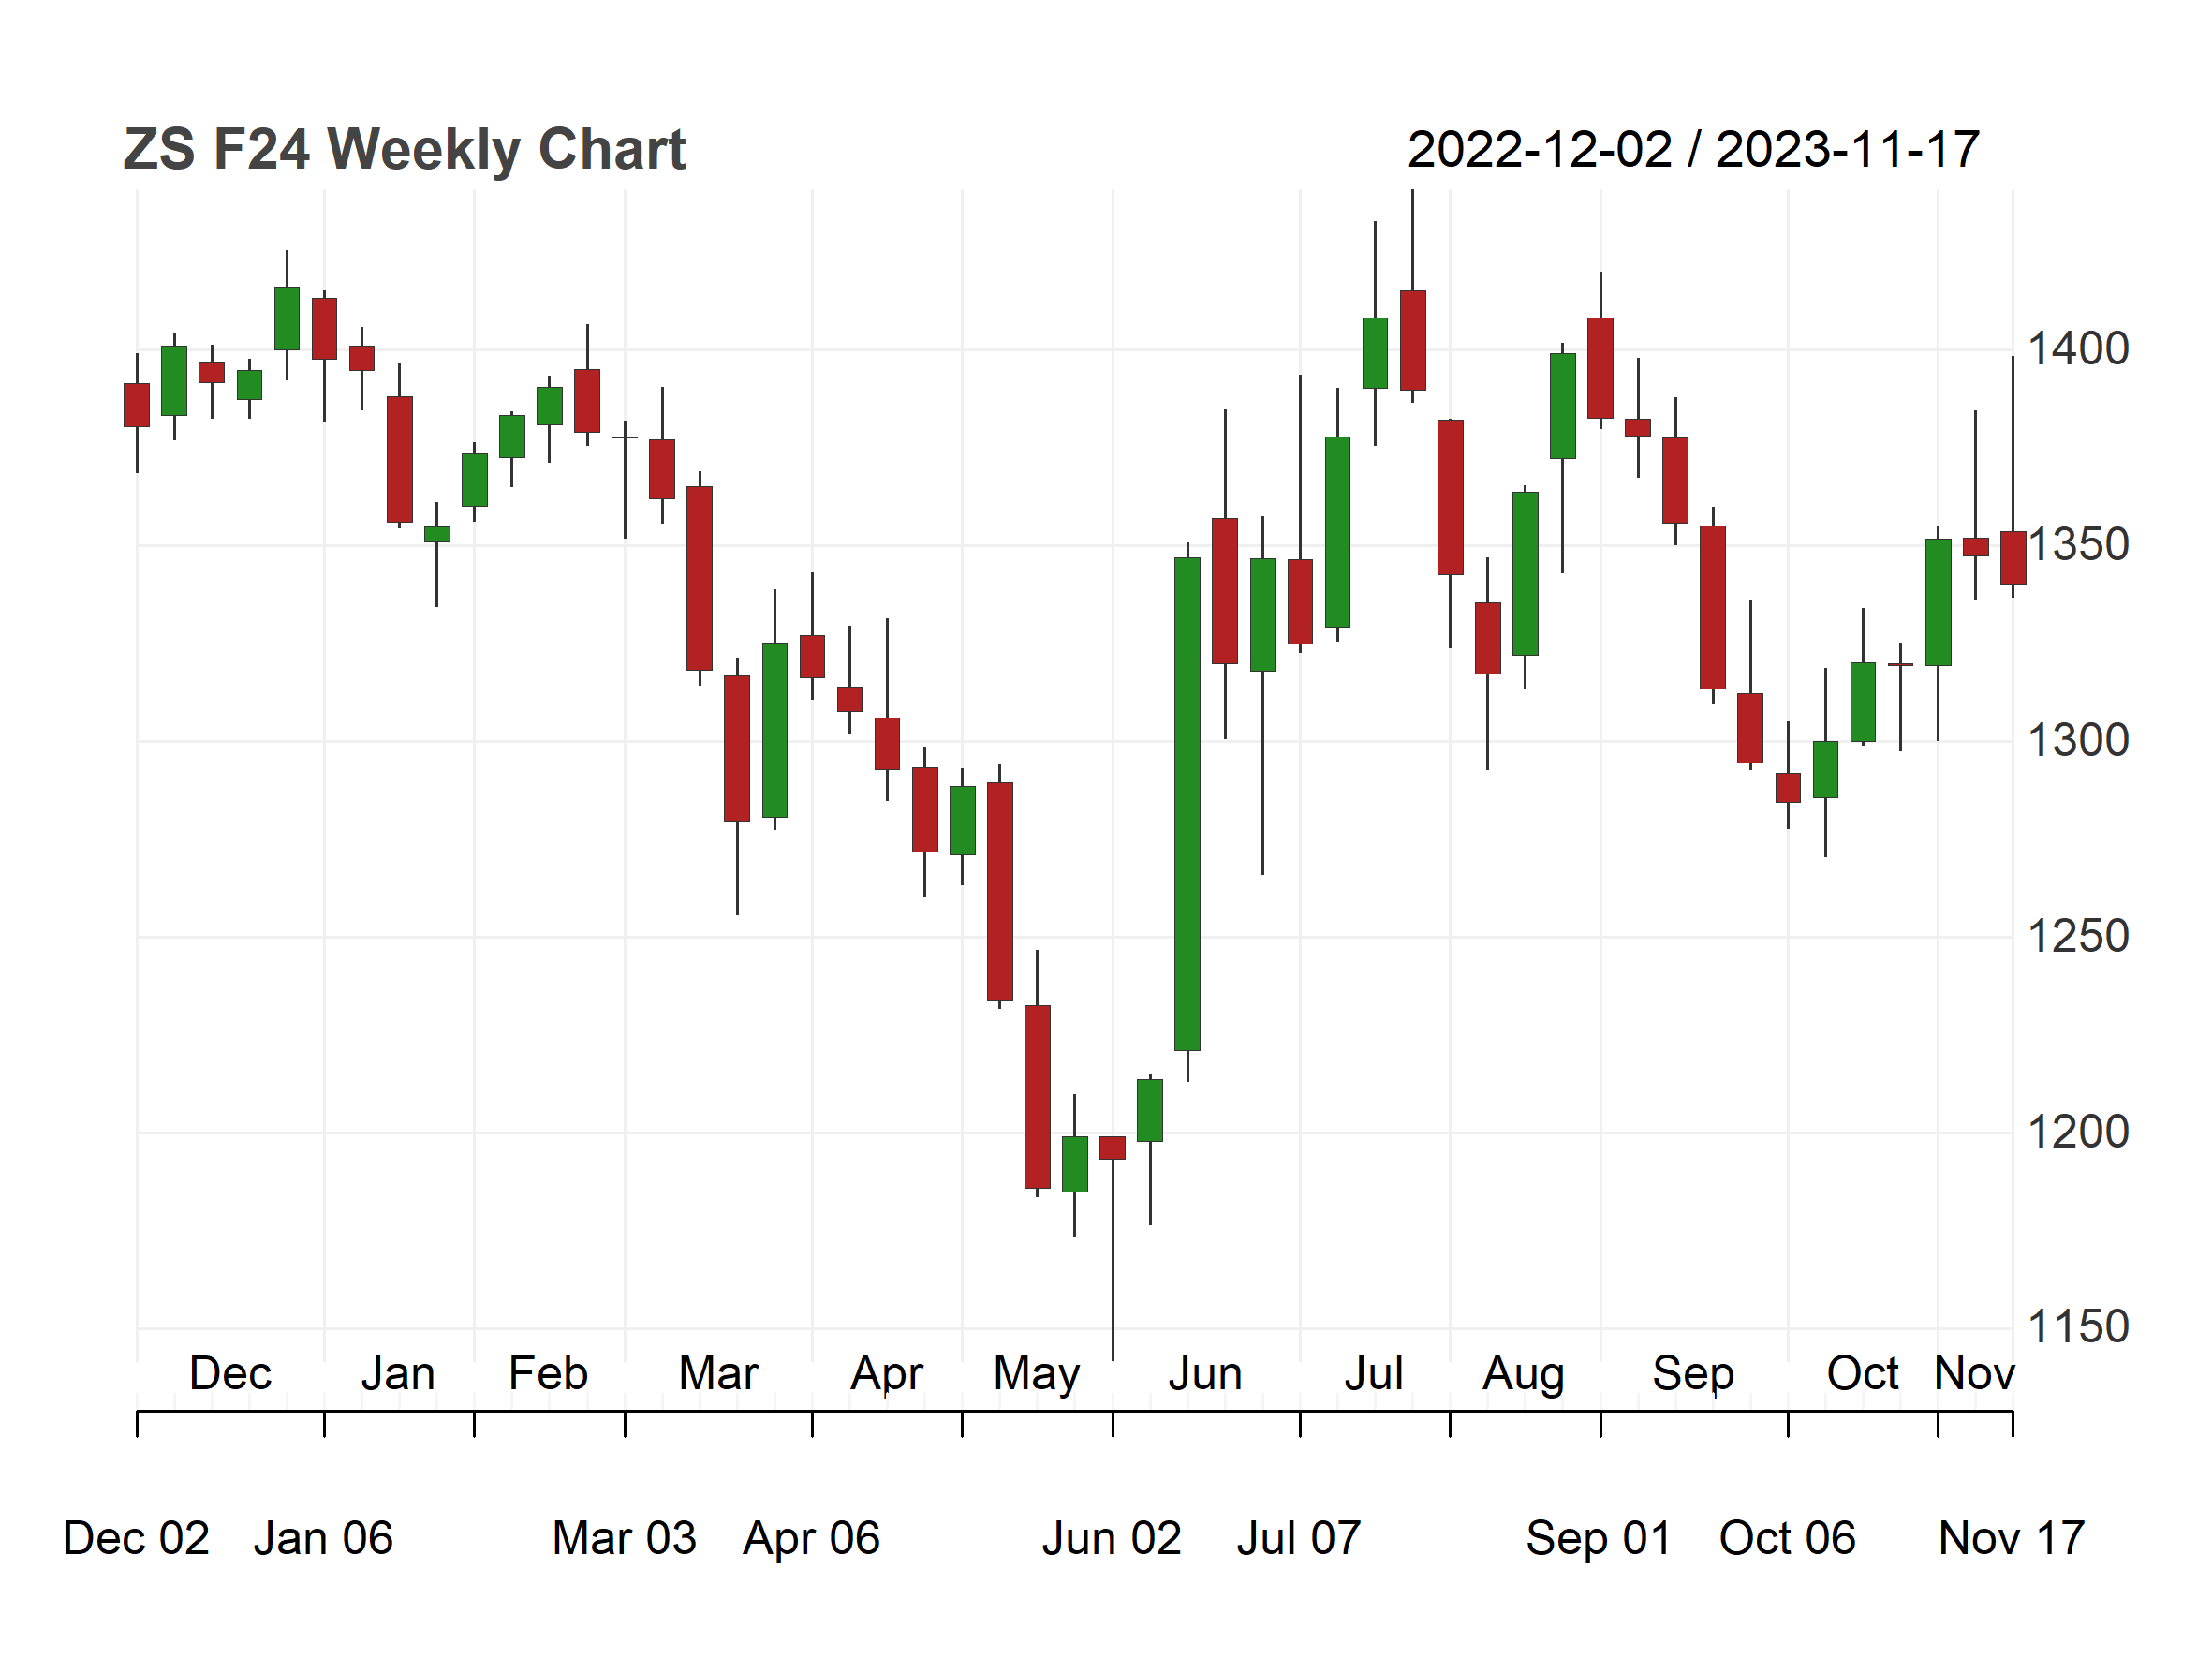This screenshot has height=1659, width=2212.
Task: Click the Jul 07 date label
Action: 1299,1538
